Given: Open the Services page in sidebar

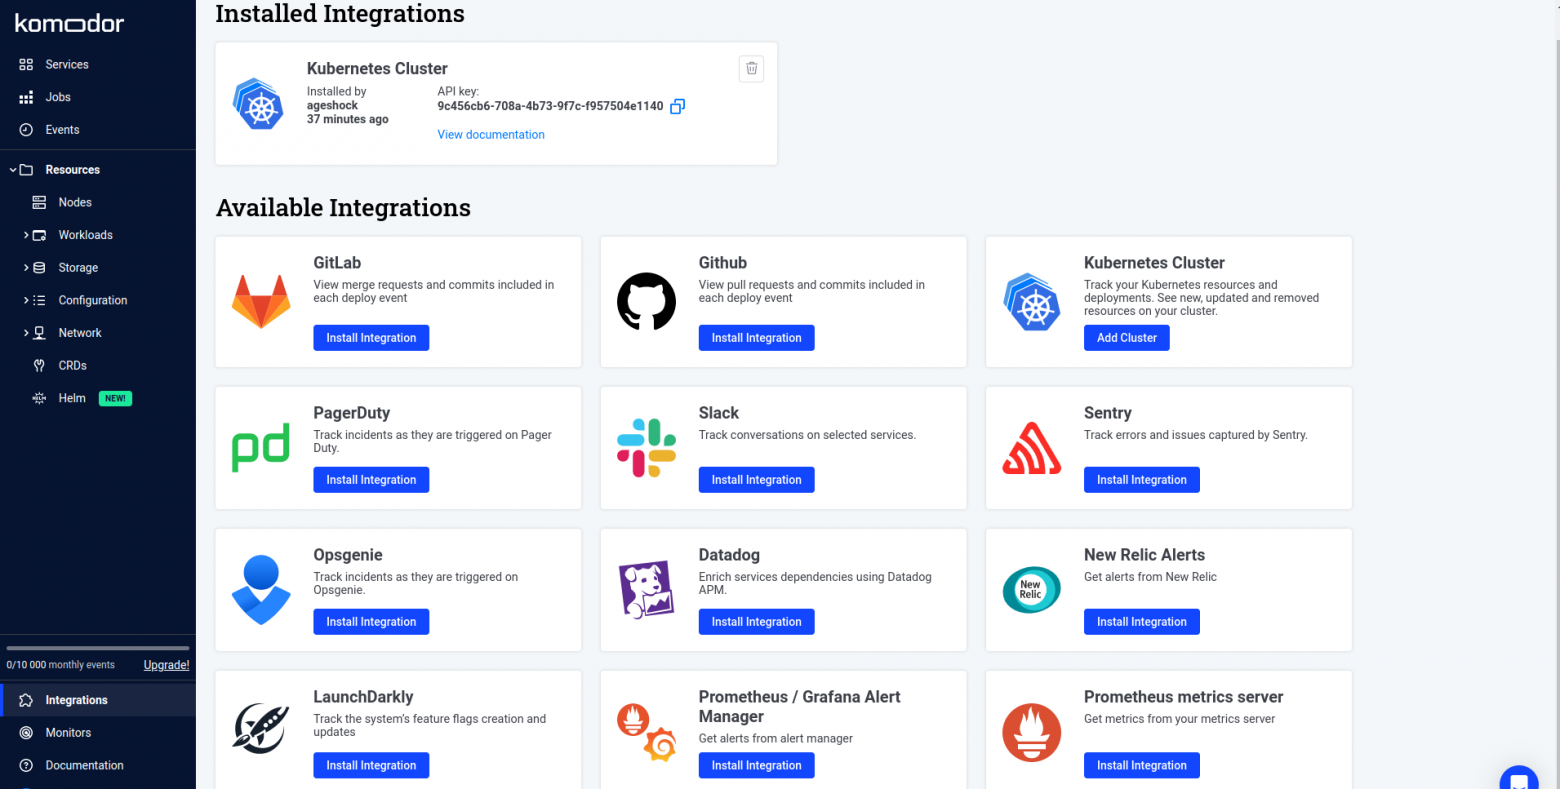Looking at the screenshot, I should (x=66, y=64).
